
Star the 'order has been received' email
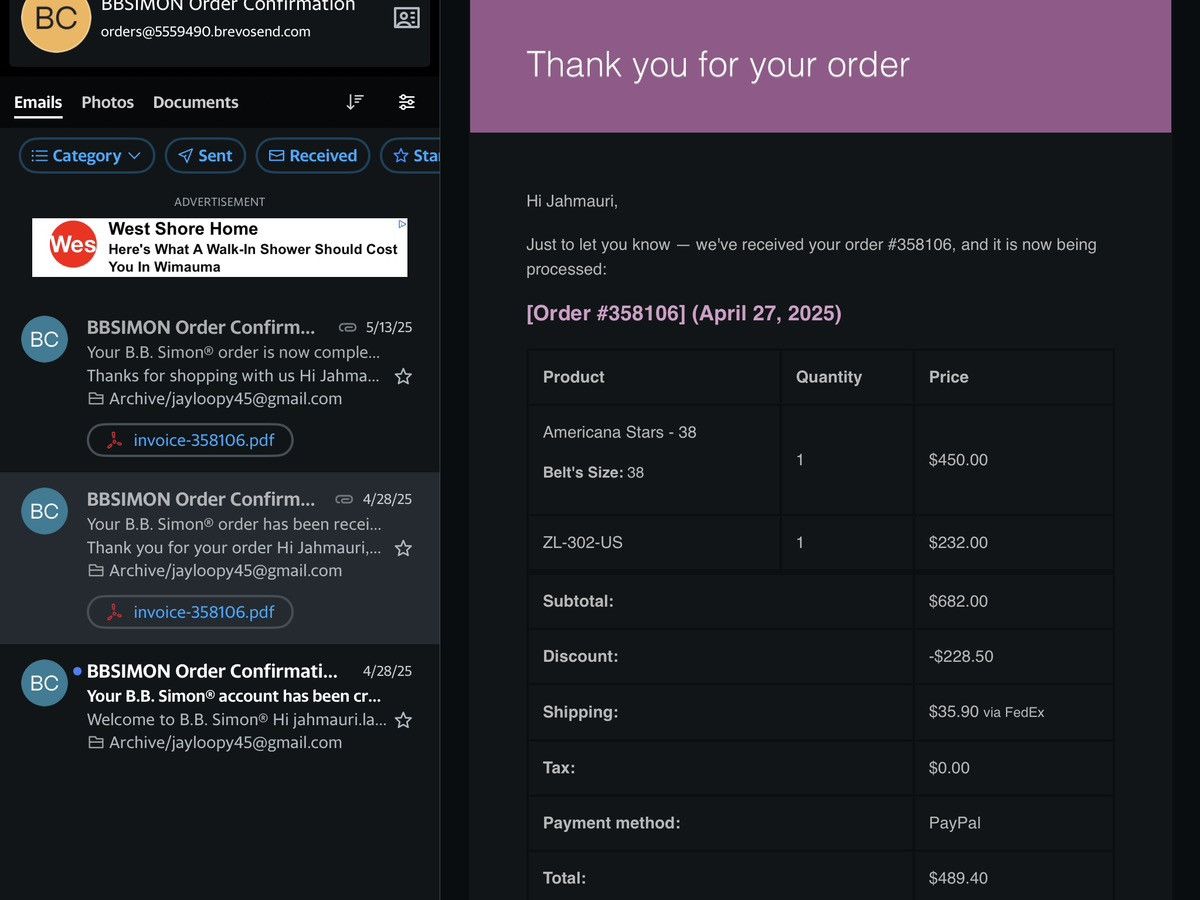(x=403, y=548)
